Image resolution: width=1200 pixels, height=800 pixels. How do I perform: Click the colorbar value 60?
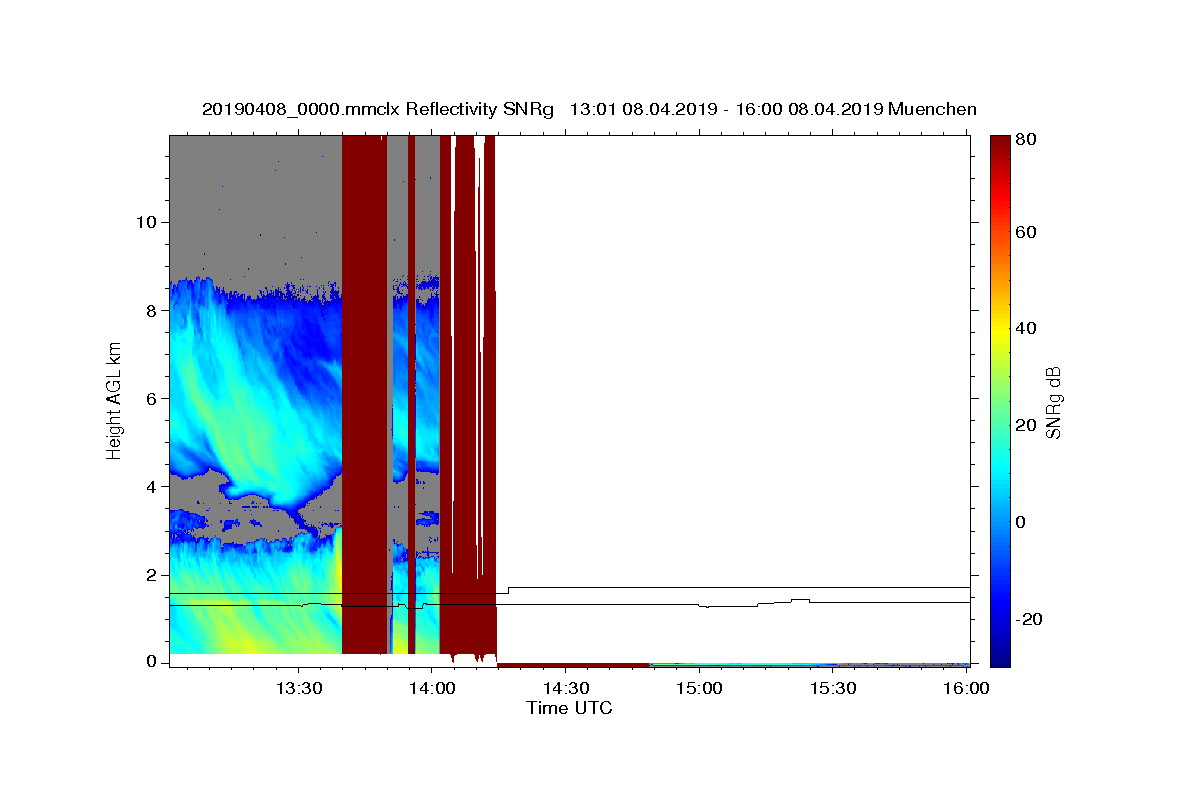pos(1025,232)
